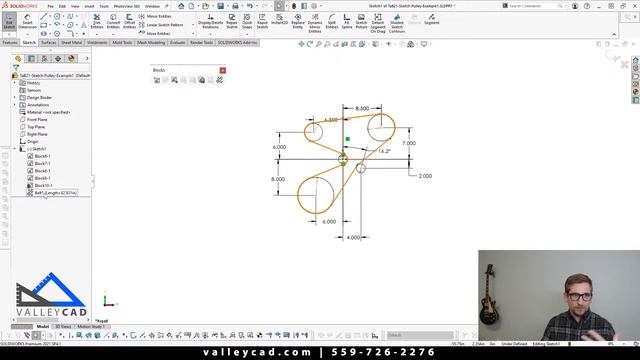Select the Corner Rectangle sketch tool
640x360 pixels.
tap(44, 25)
